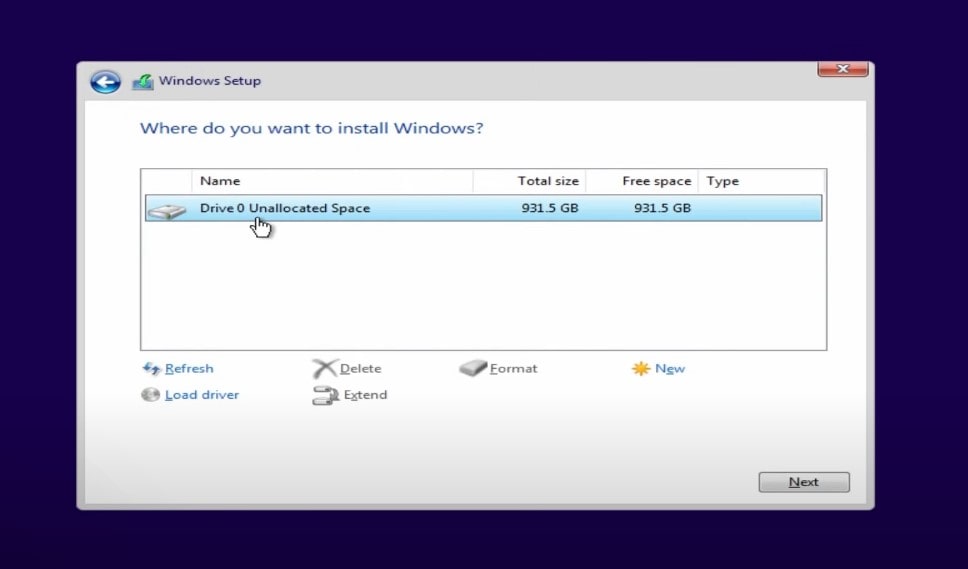The height and width of the screenshot is (569, 968).
Task: Open the Load driver link
Action: (x=202, y=395)
